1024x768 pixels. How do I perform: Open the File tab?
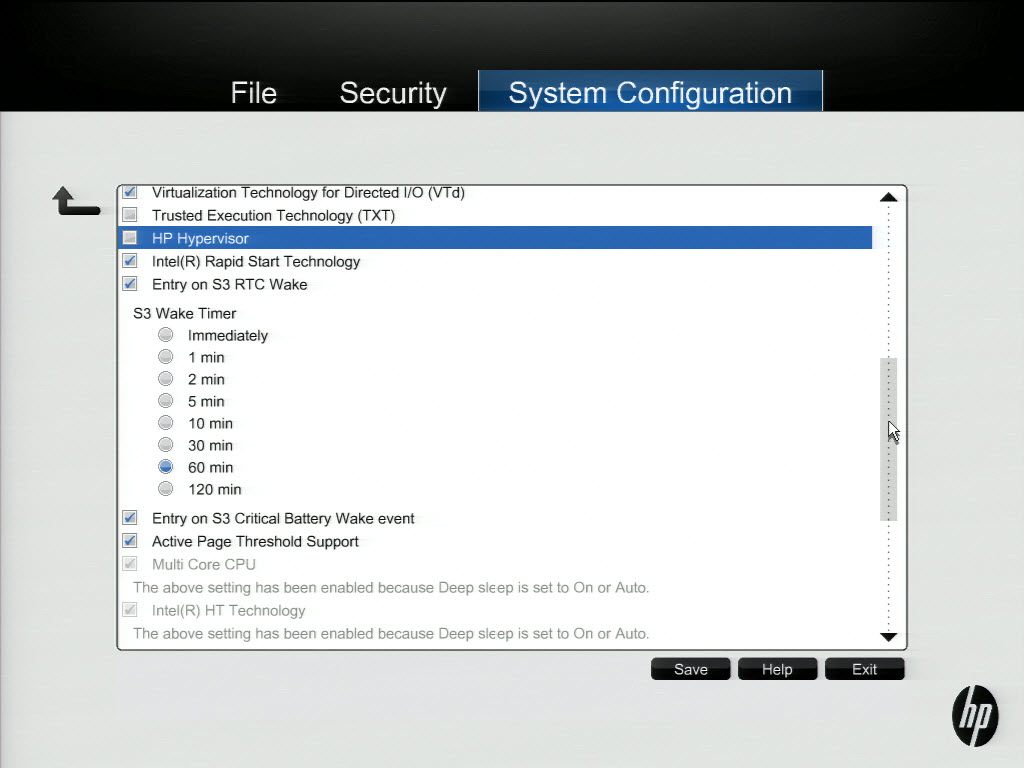253,93
